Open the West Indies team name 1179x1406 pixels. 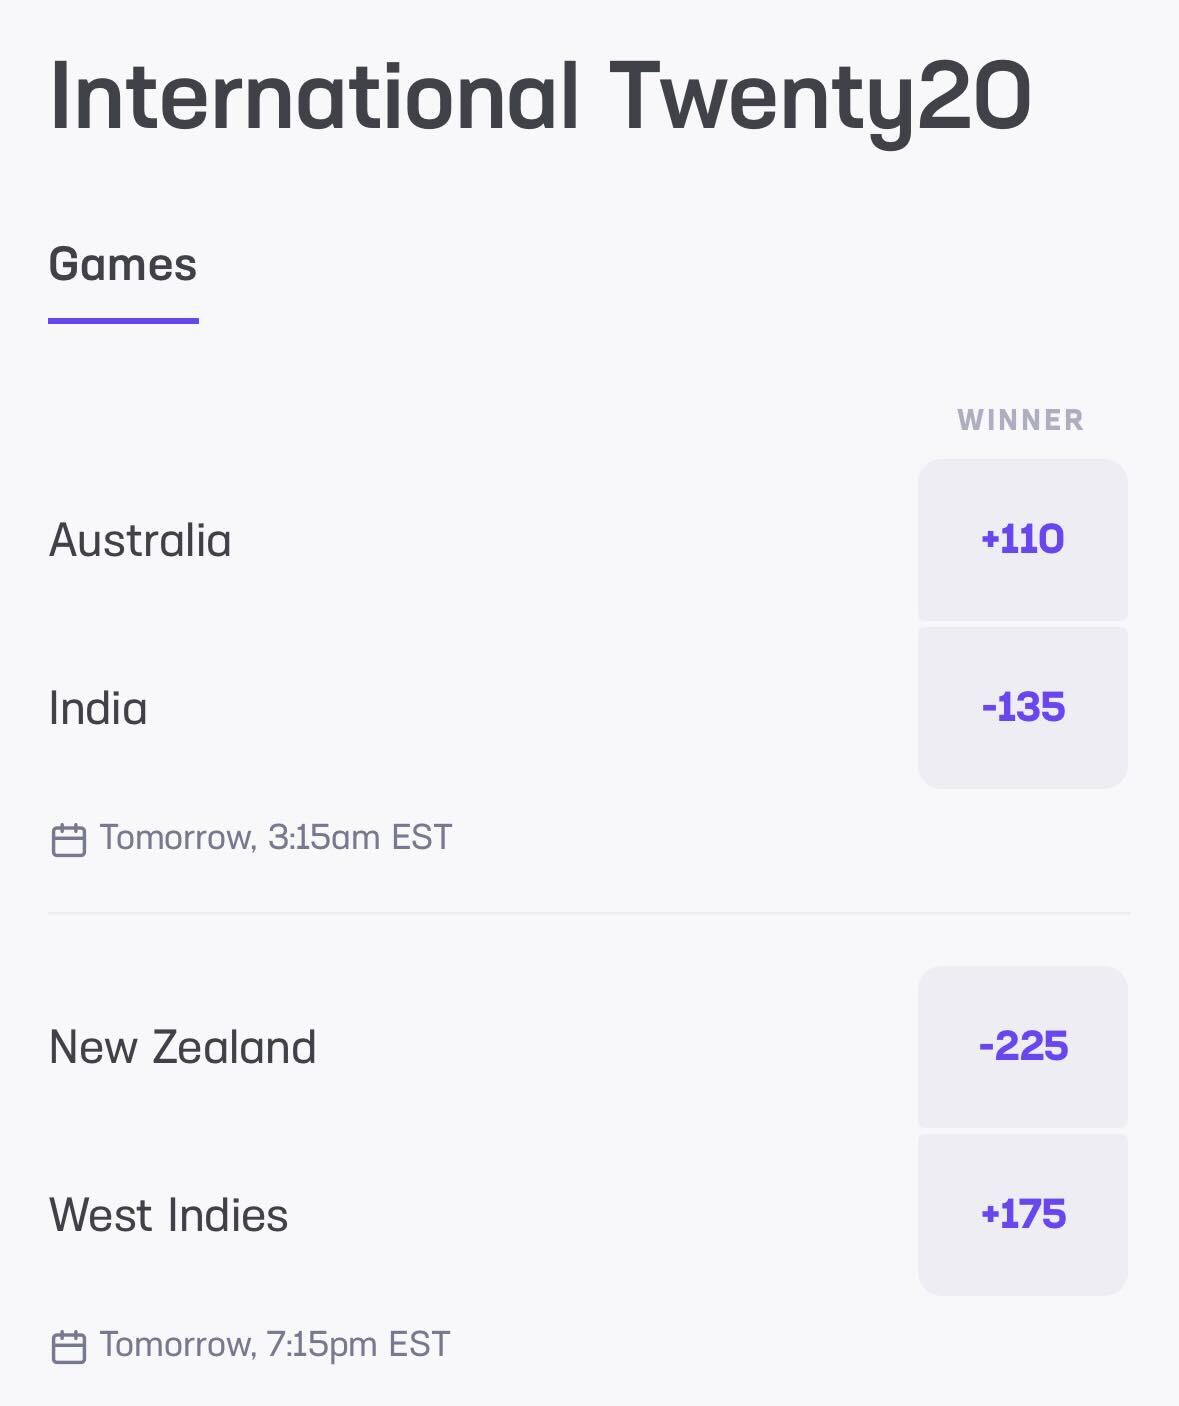coord(168,1216)
